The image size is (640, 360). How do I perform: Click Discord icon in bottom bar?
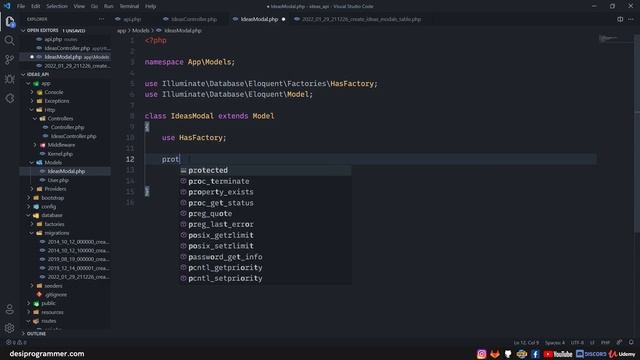click(x=591, y=354)
